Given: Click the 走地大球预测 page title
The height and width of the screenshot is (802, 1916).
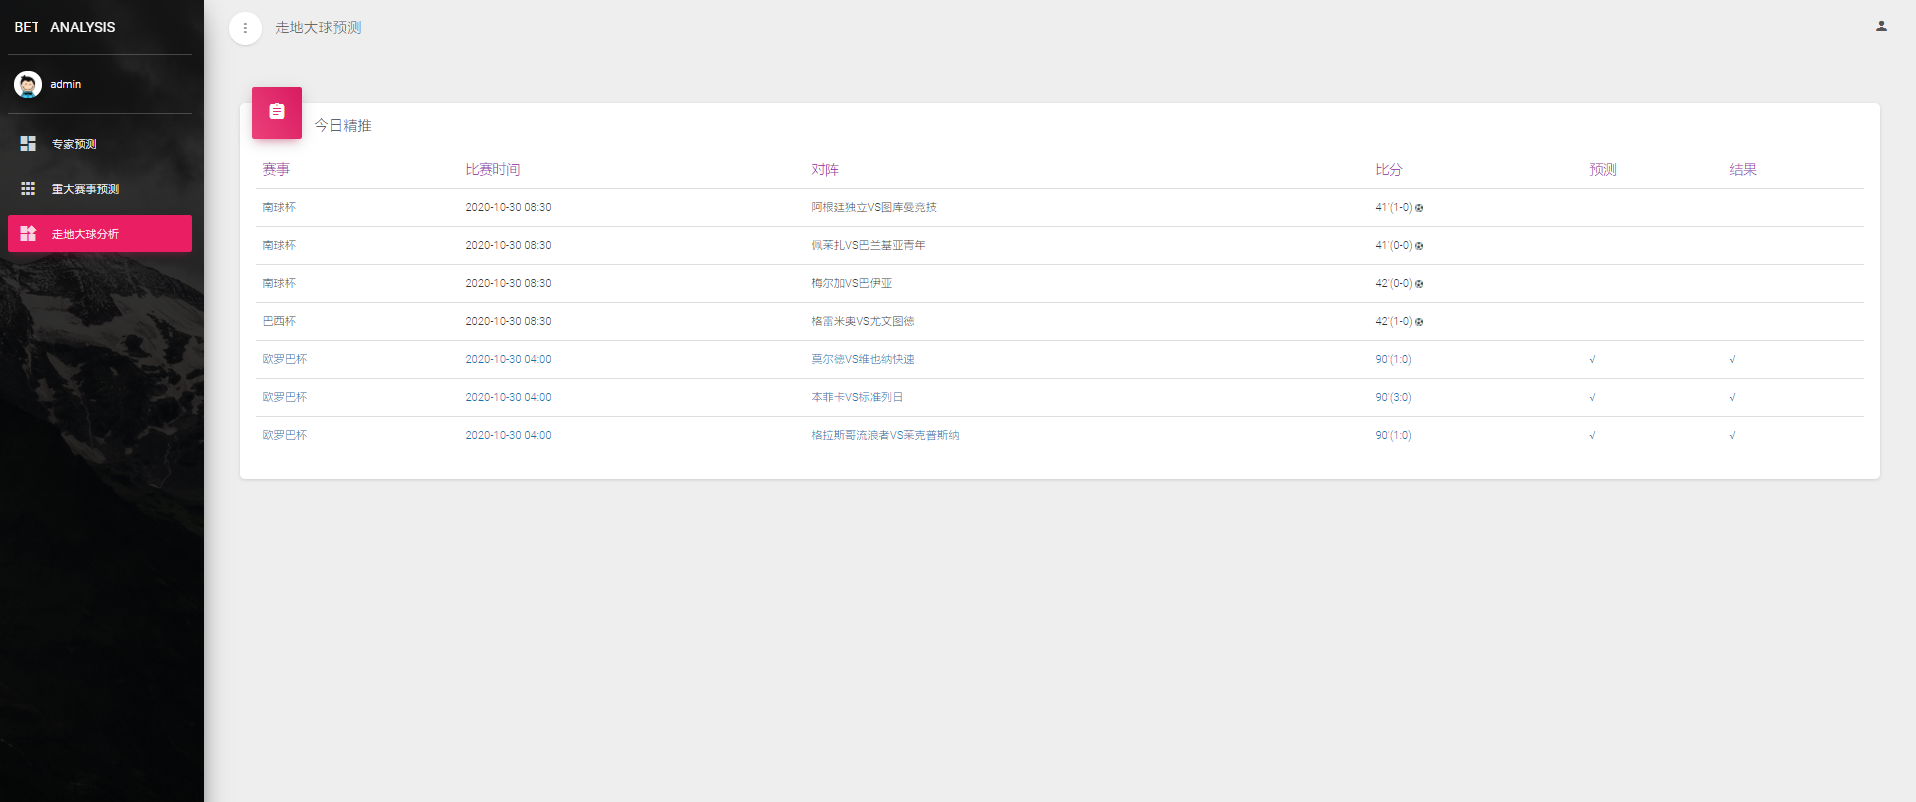Looking at the screenshot, I should tap(318, 28).
